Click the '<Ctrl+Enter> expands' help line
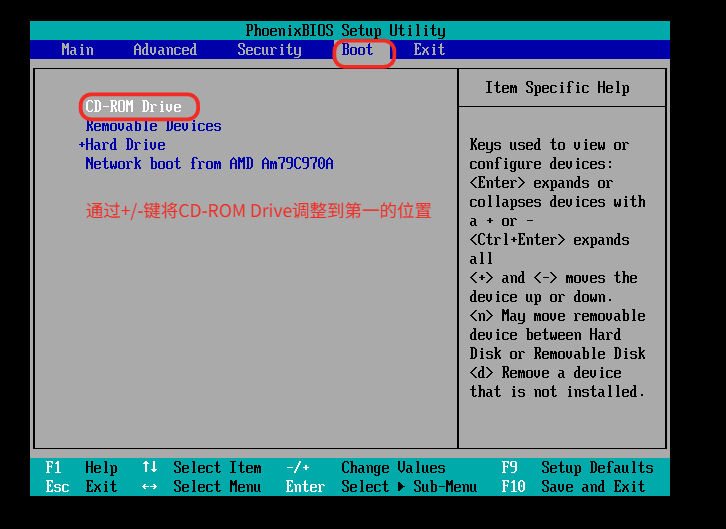The image size is (726, 529). (549, 240)
